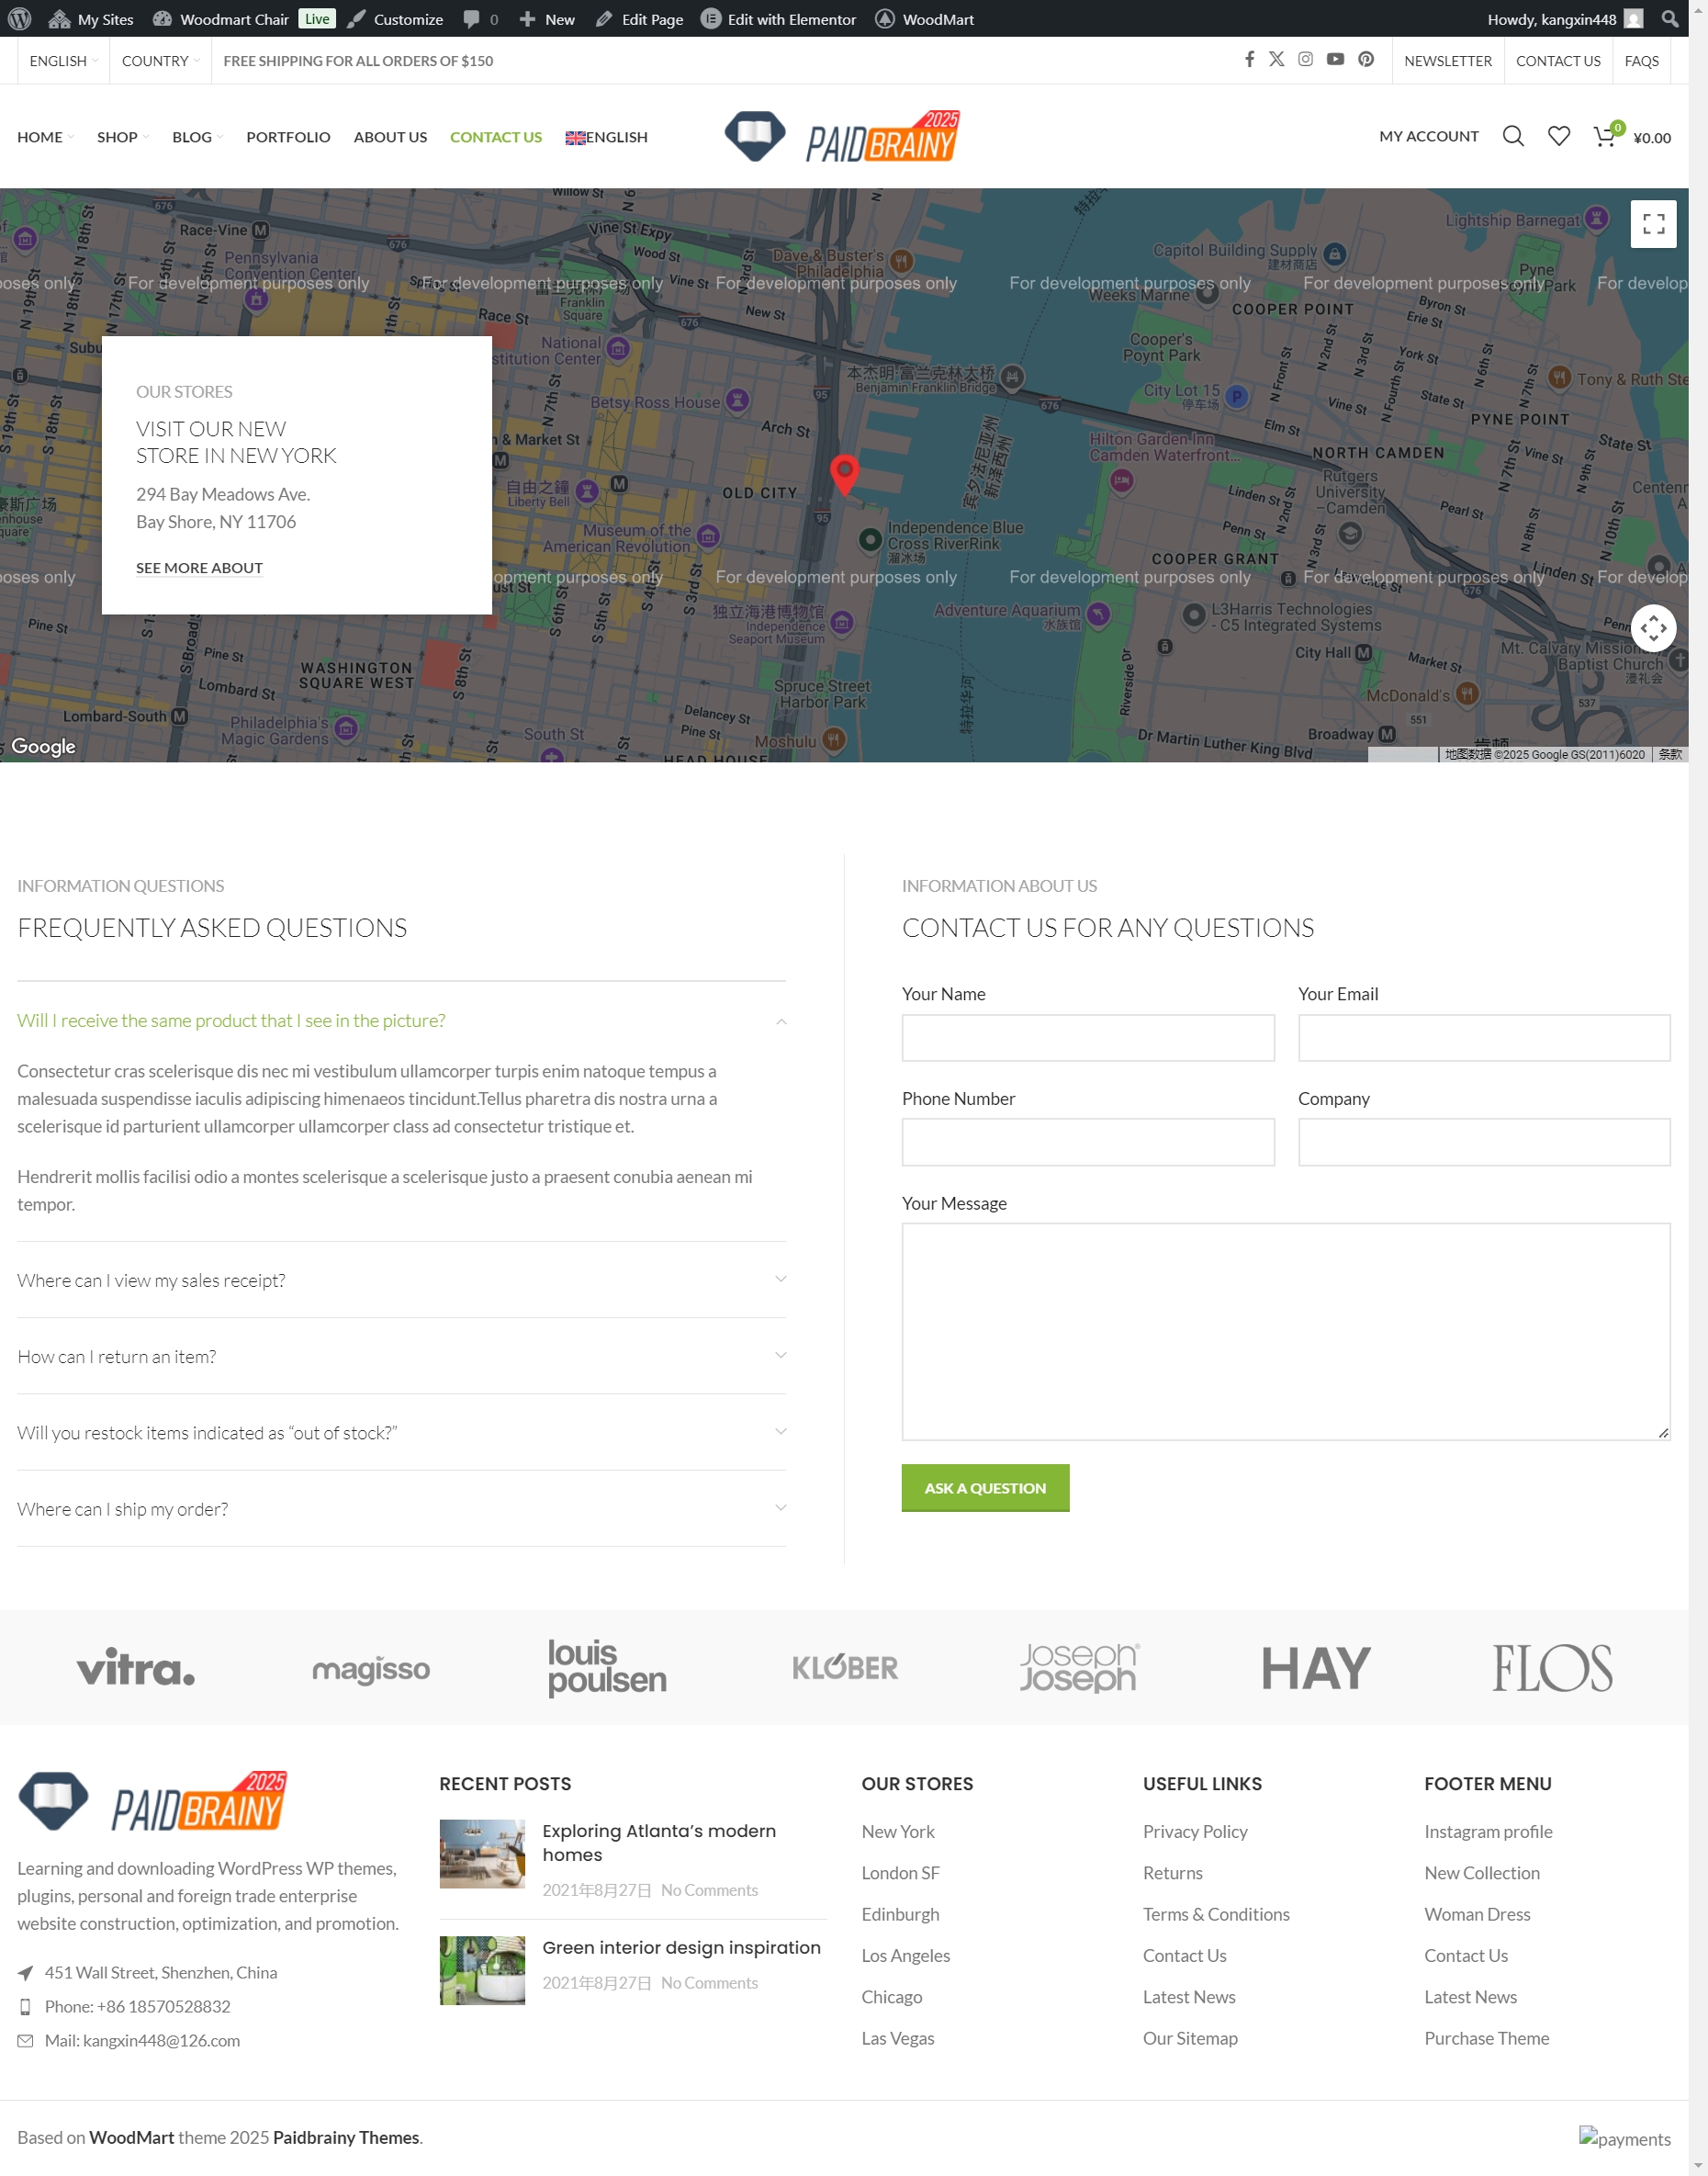Focus the Your Email input field
The width and height of the screenshot is (1708, 2176).
pyautogui.click(x=1484, y=1037)
